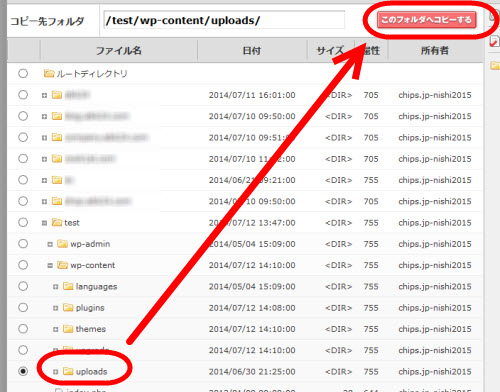Click the date 2014/07/12 13:47:00
The width and height of the screenshot is (500, 392).
pyautogui.click(x=252, y=223)
